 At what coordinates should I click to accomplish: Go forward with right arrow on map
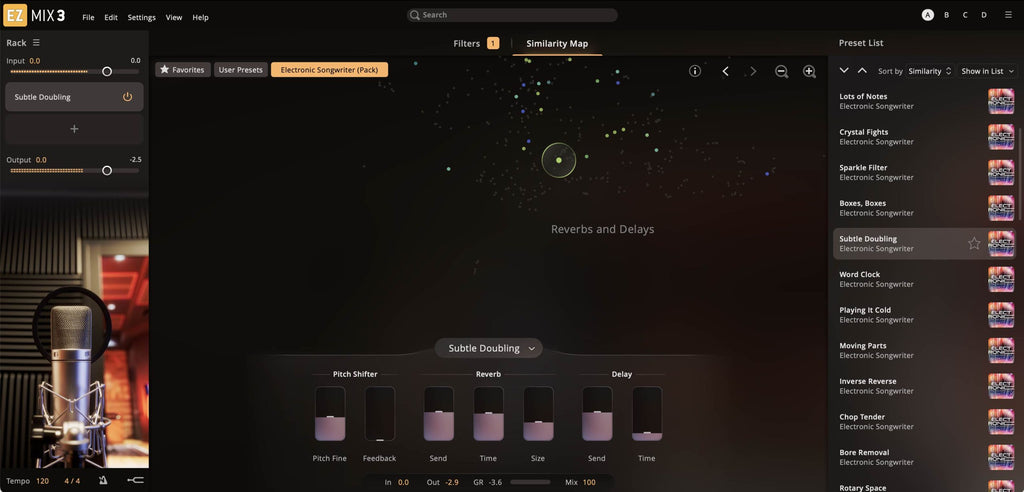[753, 71]
